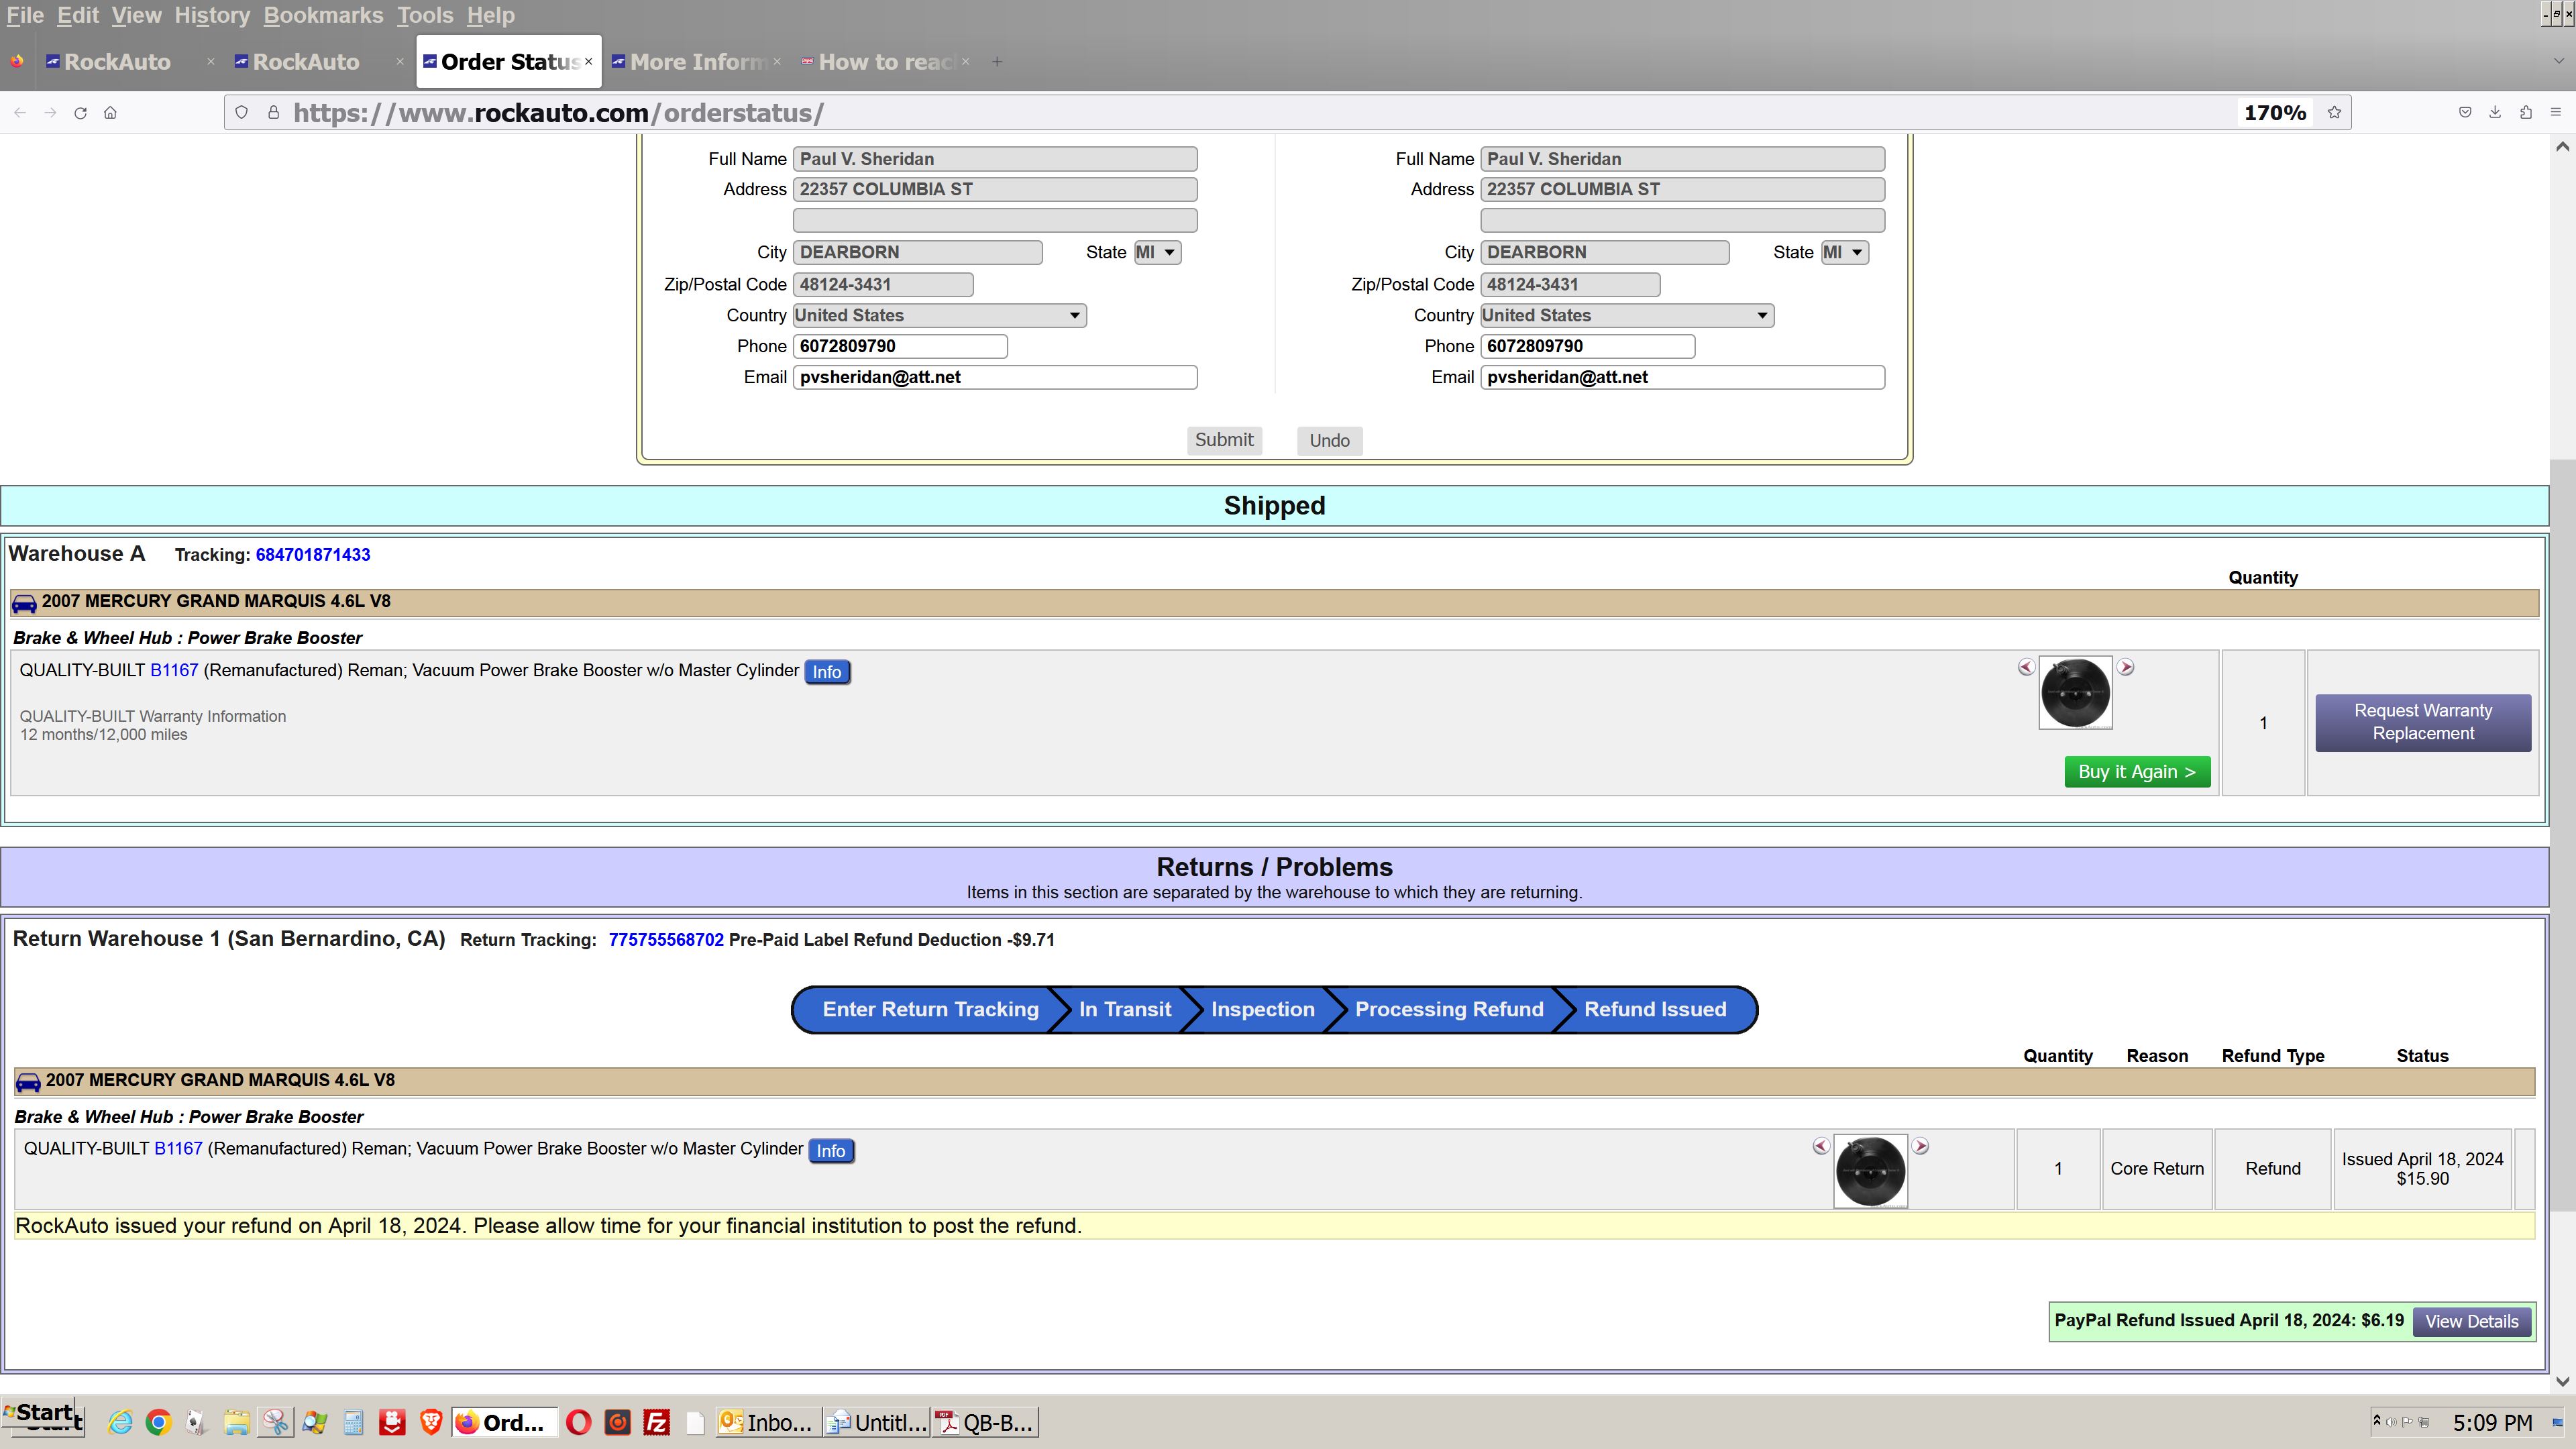Launch the Opera browser from the taskbar

[578, 1422]
